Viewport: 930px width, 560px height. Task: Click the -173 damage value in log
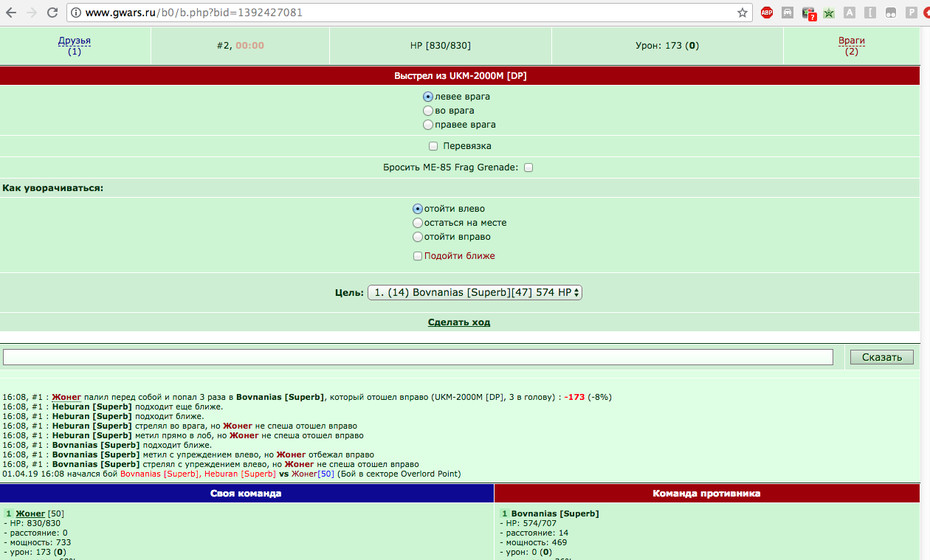click(574, 397)
